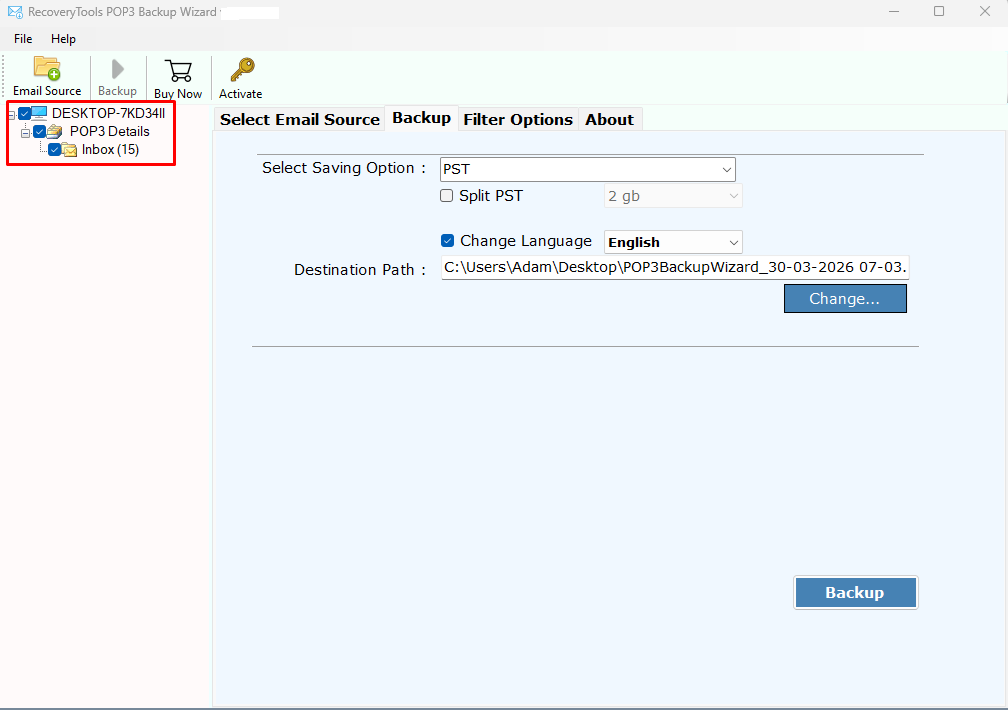
Task: Uncheck the Inbox (15) checkbox
Action: point(55,149)
